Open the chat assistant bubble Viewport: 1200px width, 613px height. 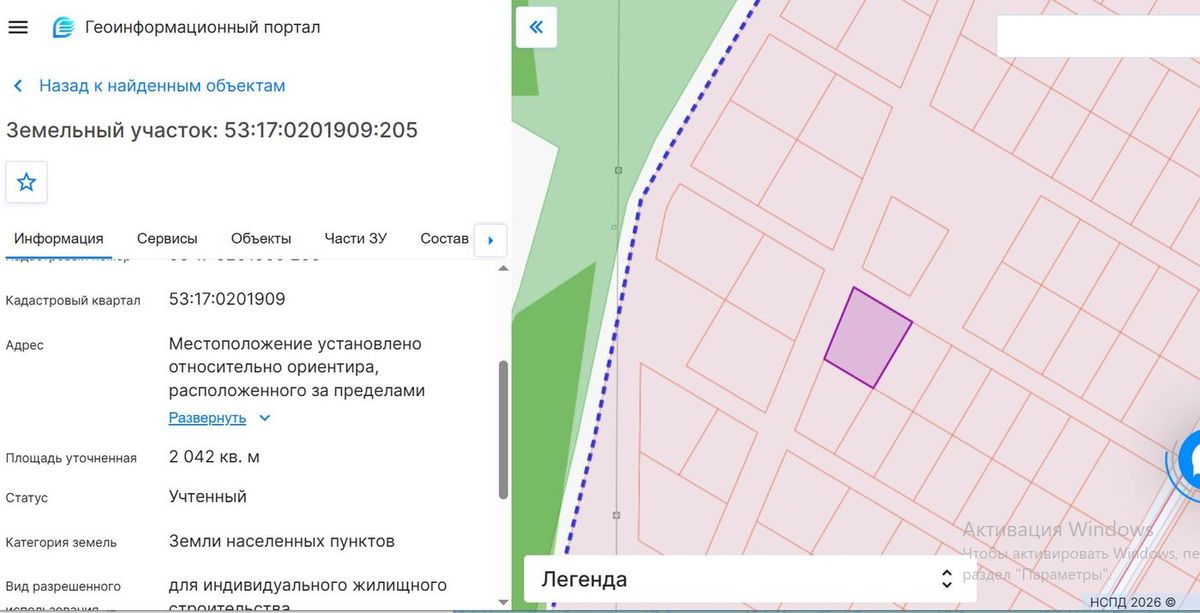(x=1188, y=460)
